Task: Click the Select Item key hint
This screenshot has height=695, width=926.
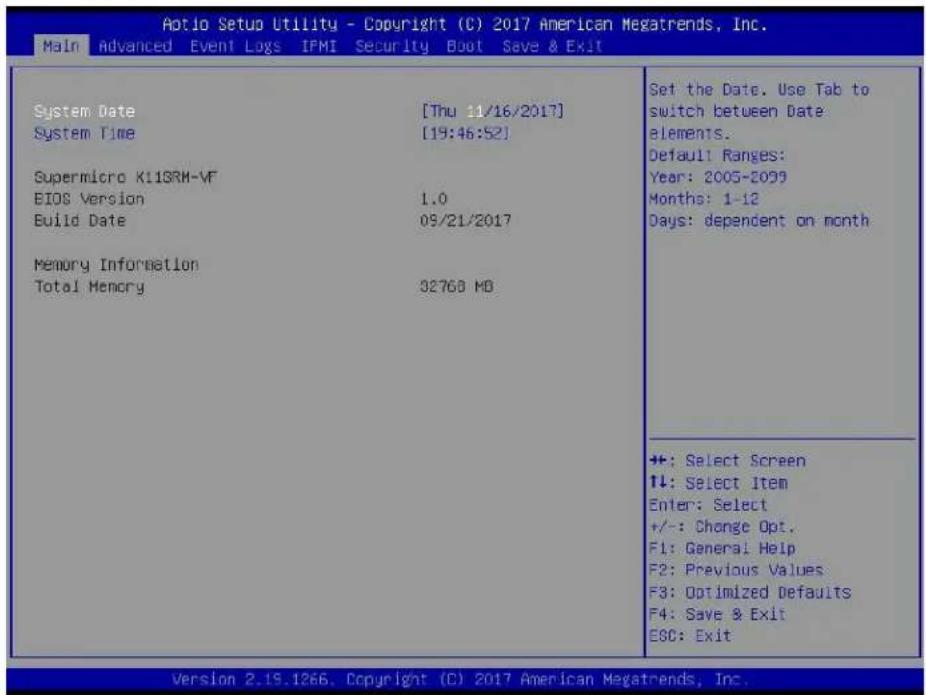Action: pyautogui.click(x=718, y=483)
